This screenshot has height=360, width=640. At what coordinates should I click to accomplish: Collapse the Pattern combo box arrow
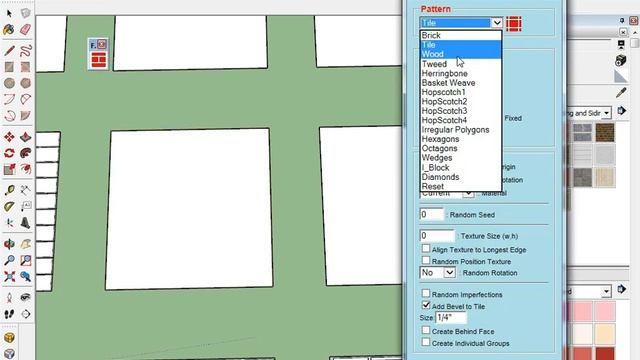pos(496,23)
